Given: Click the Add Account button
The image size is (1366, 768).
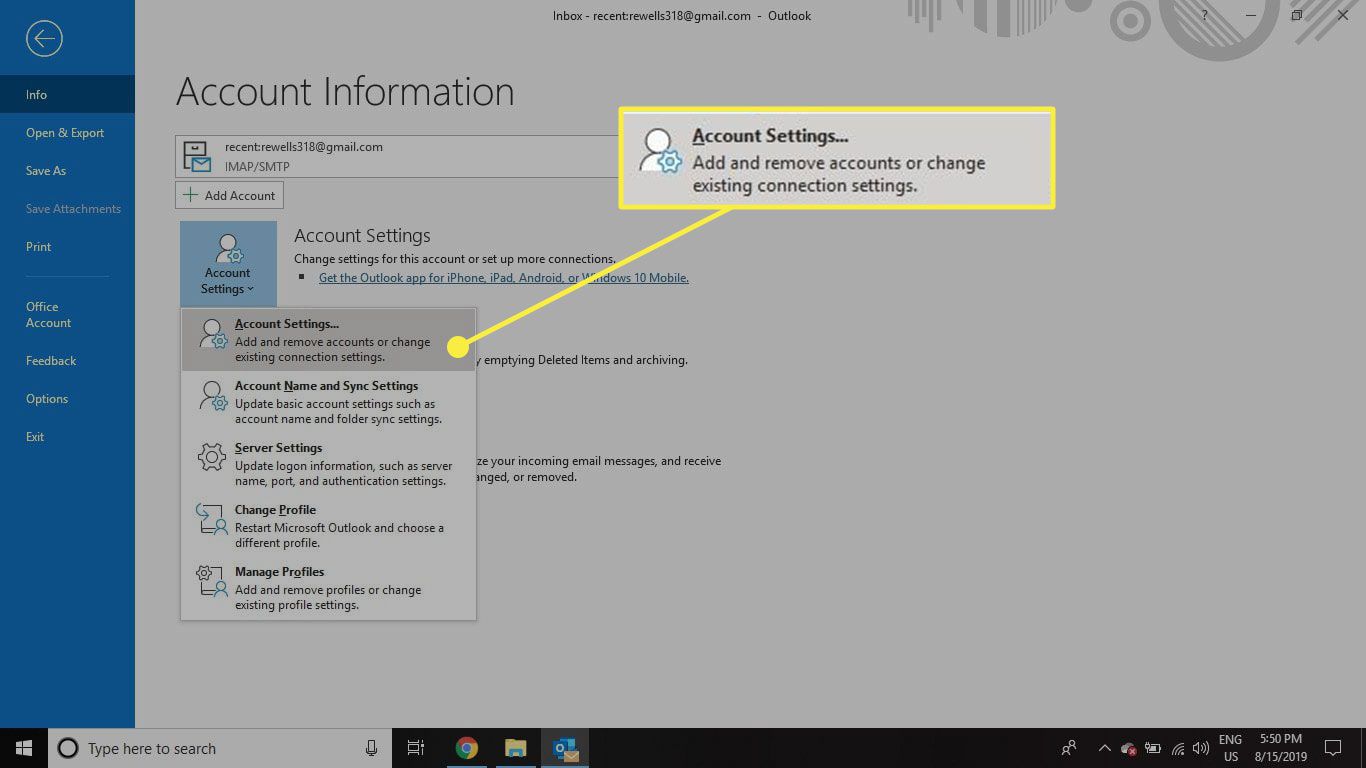Looking at the screenshot, I should coord(230,195).
